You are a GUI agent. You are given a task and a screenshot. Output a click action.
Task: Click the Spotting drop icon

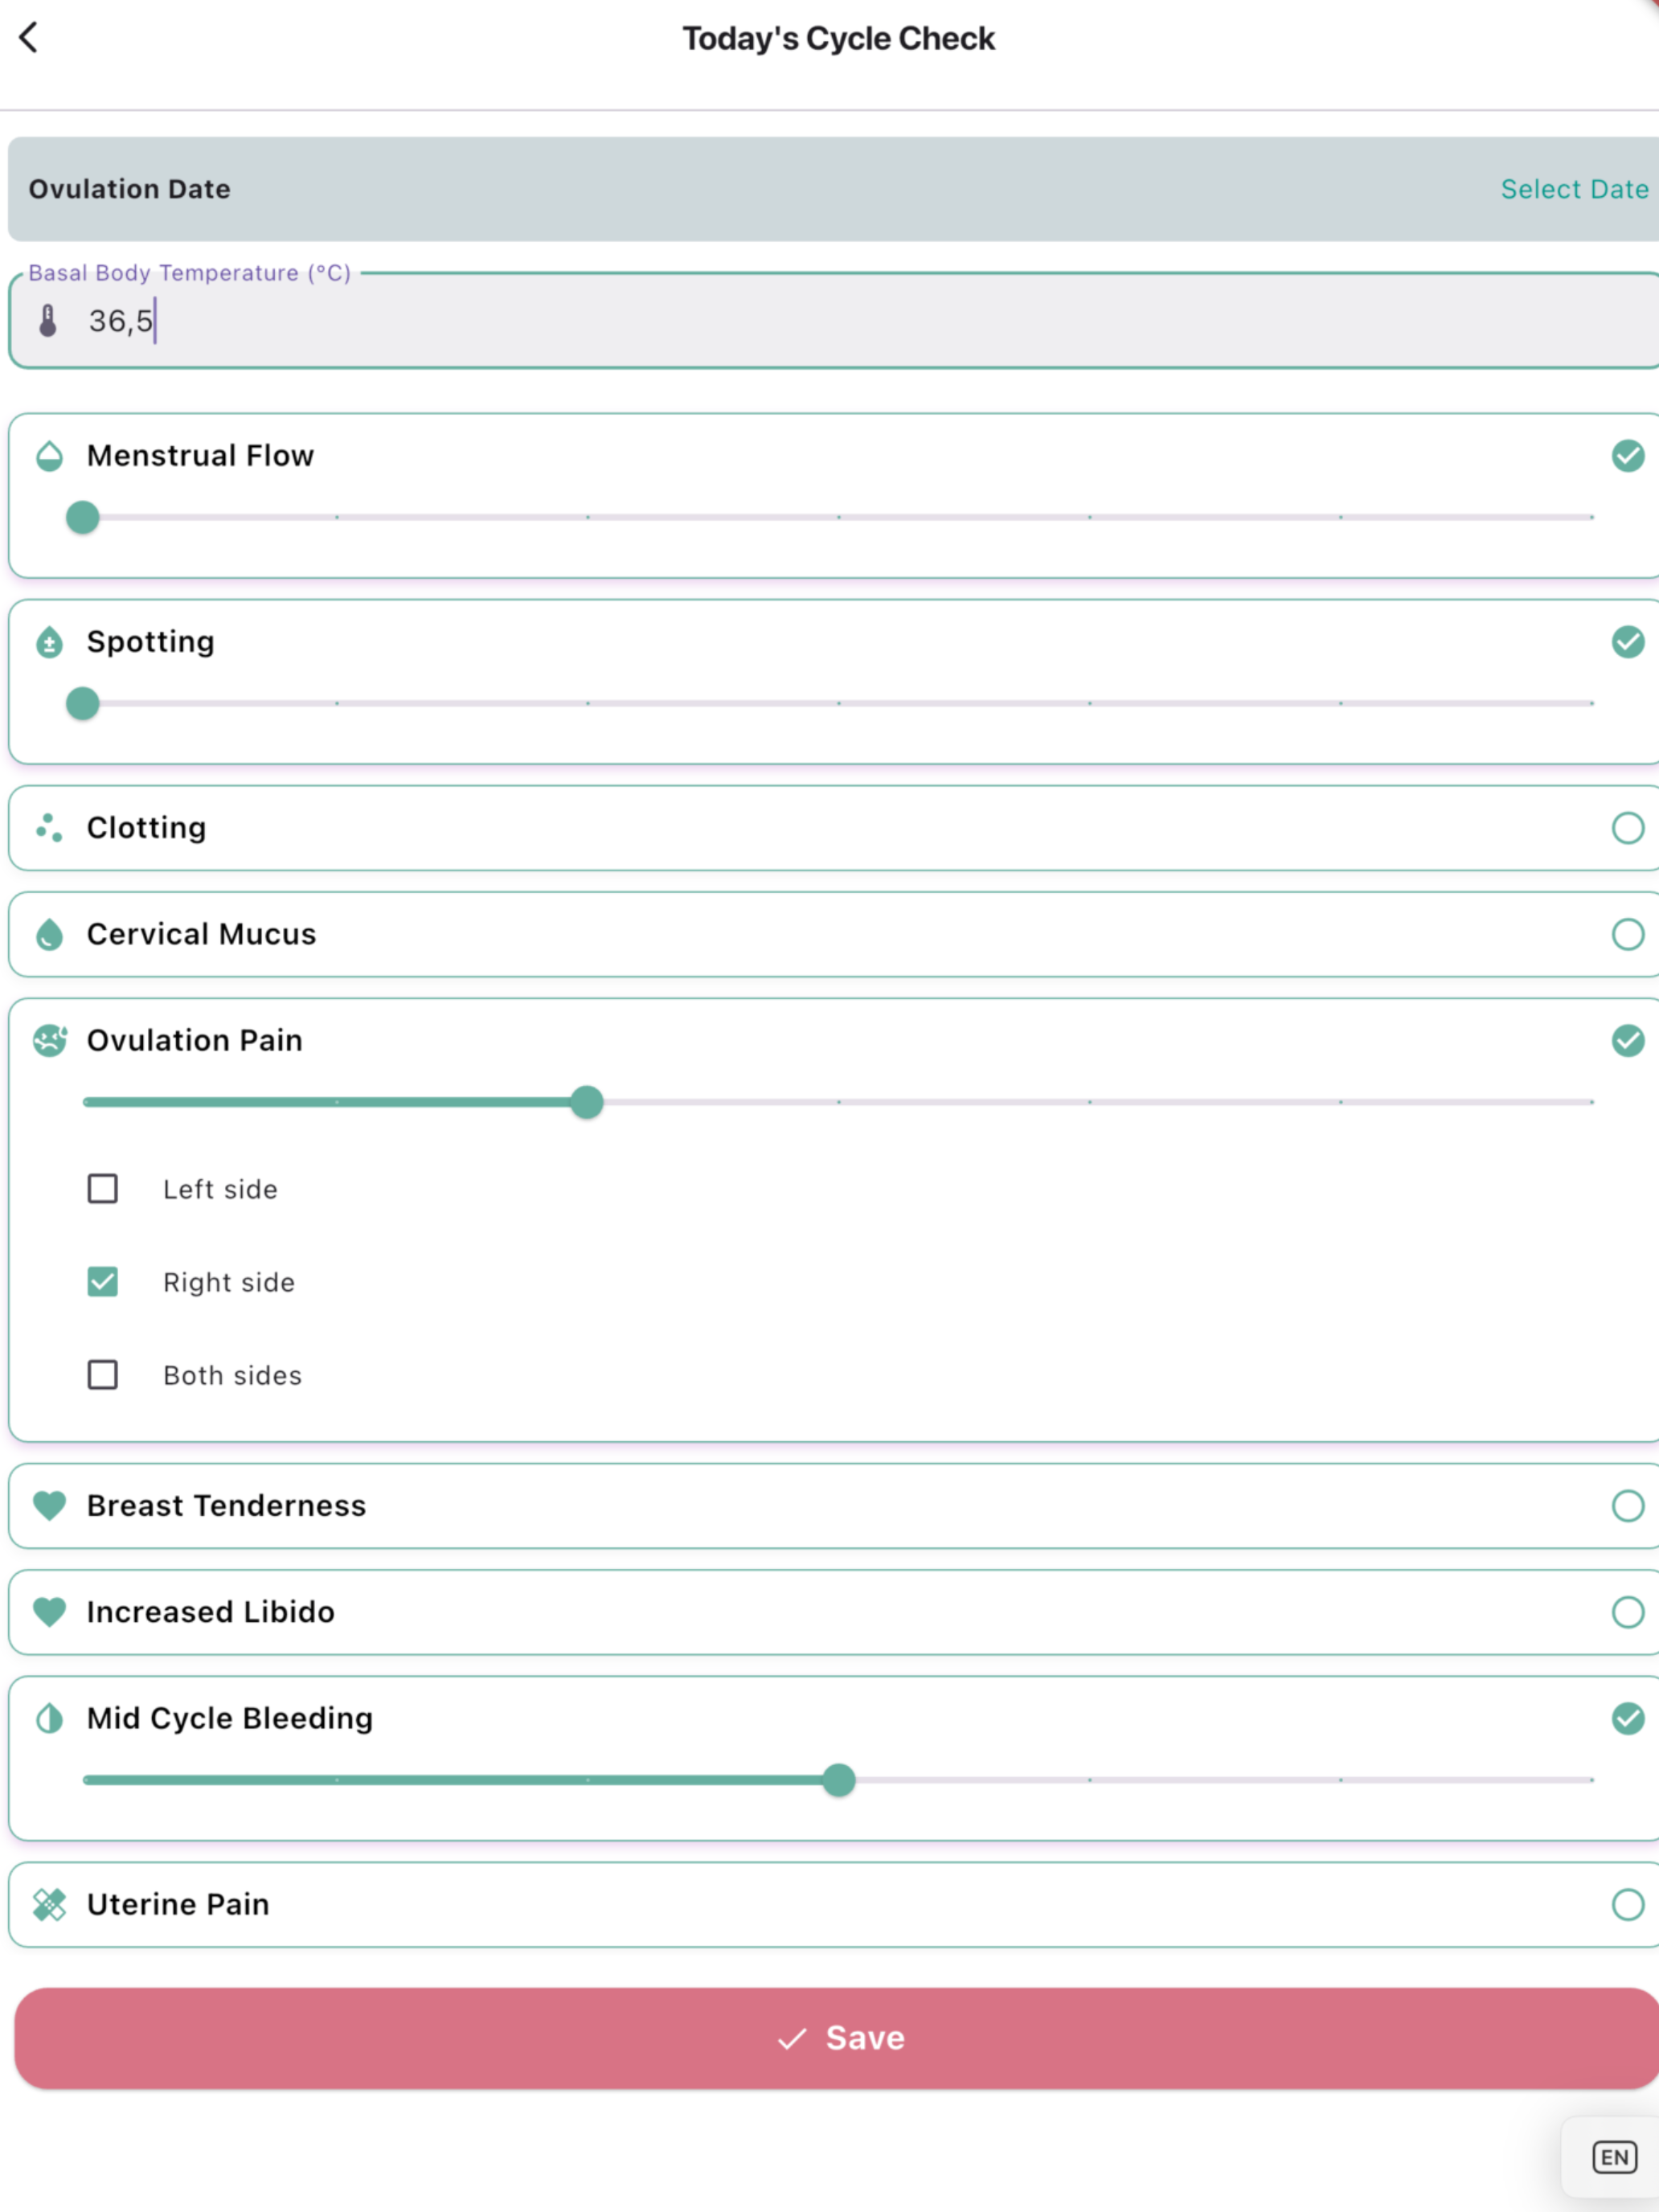pyautogui.click(x=49, y=642)
